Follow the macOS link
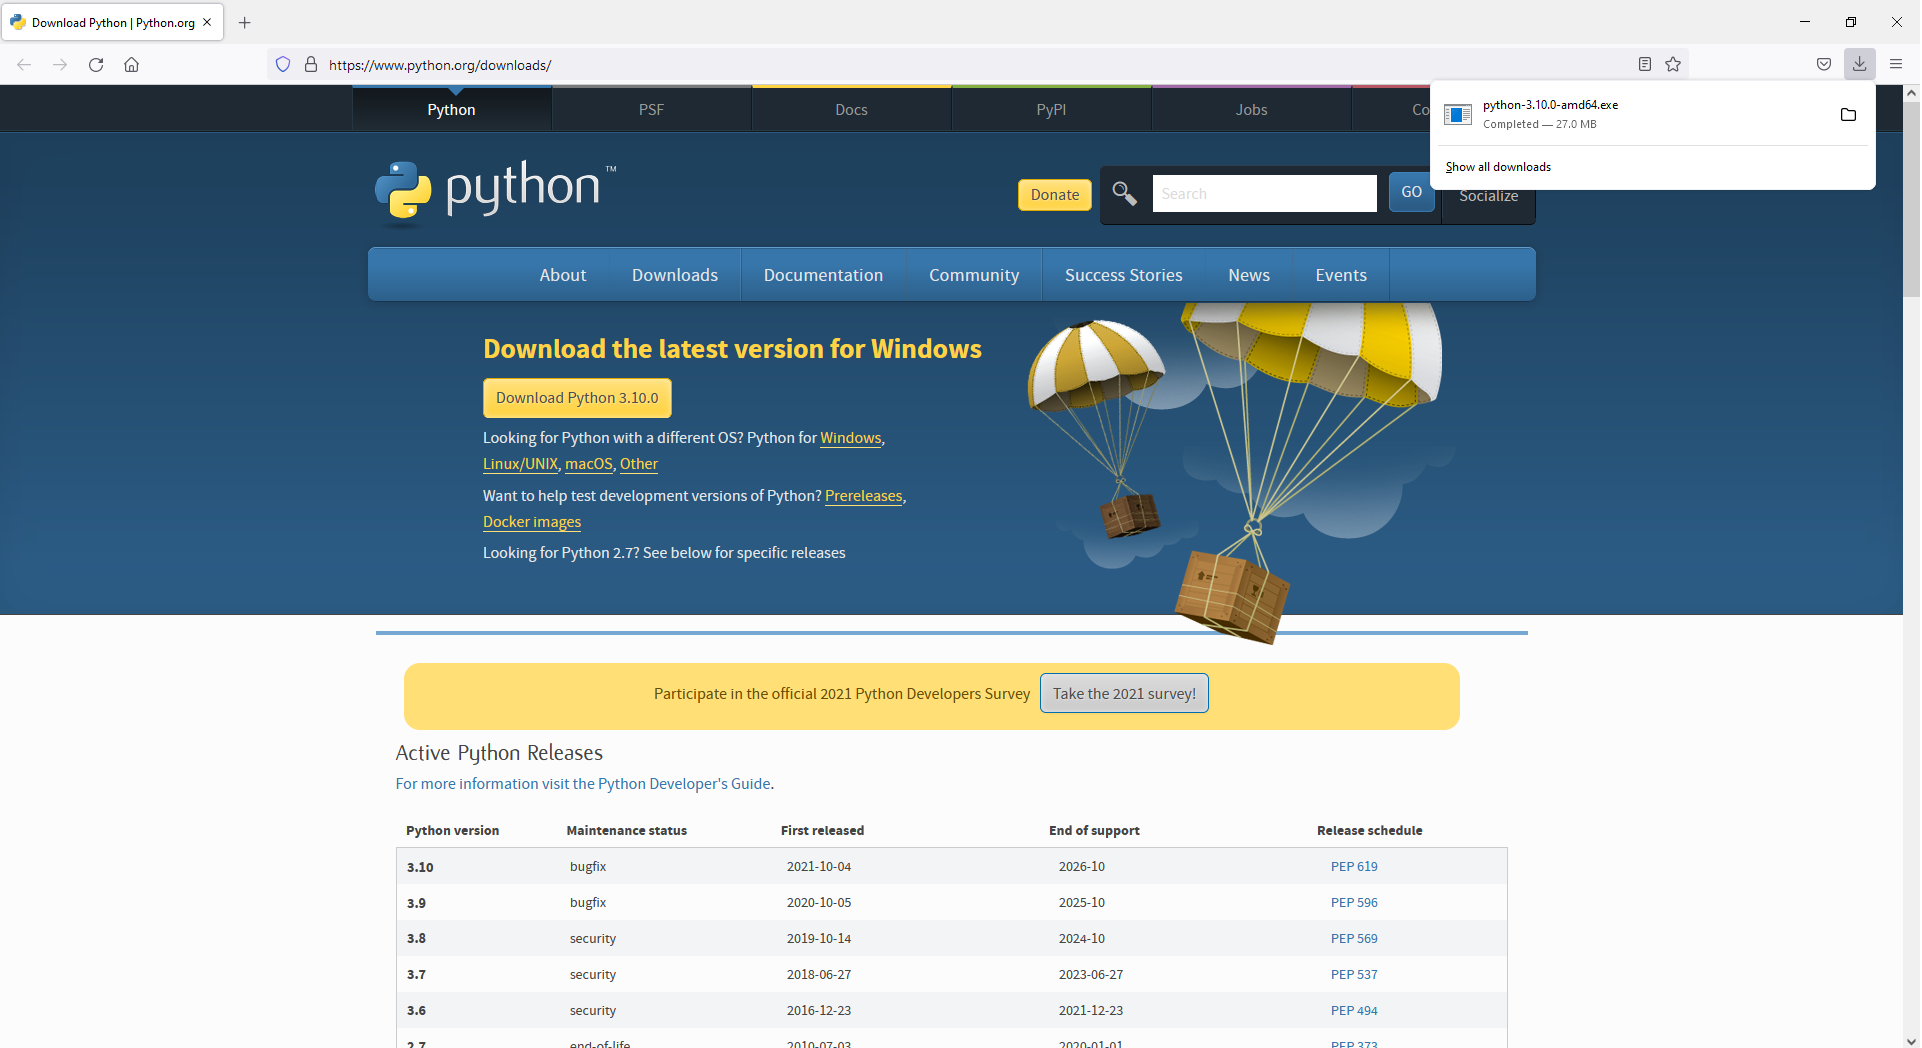 tap(589, 464)
